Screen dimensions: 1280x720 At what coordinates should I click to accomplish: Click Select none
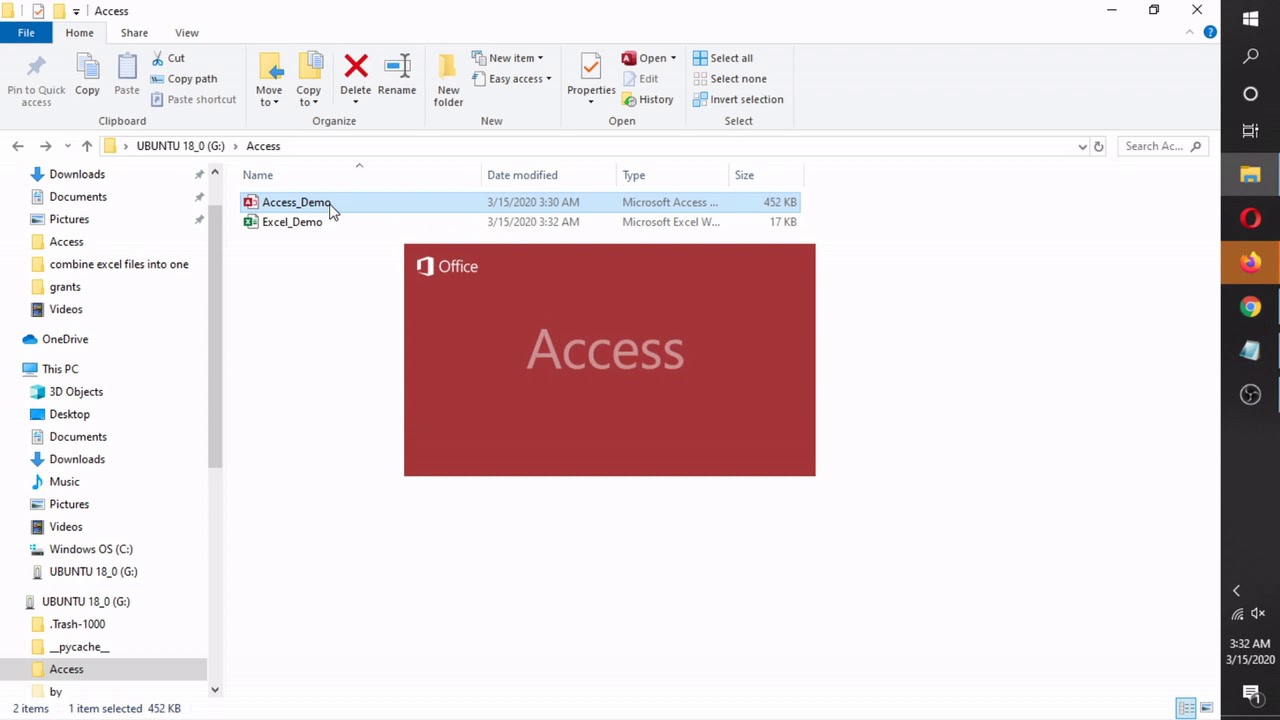point(730,79)
